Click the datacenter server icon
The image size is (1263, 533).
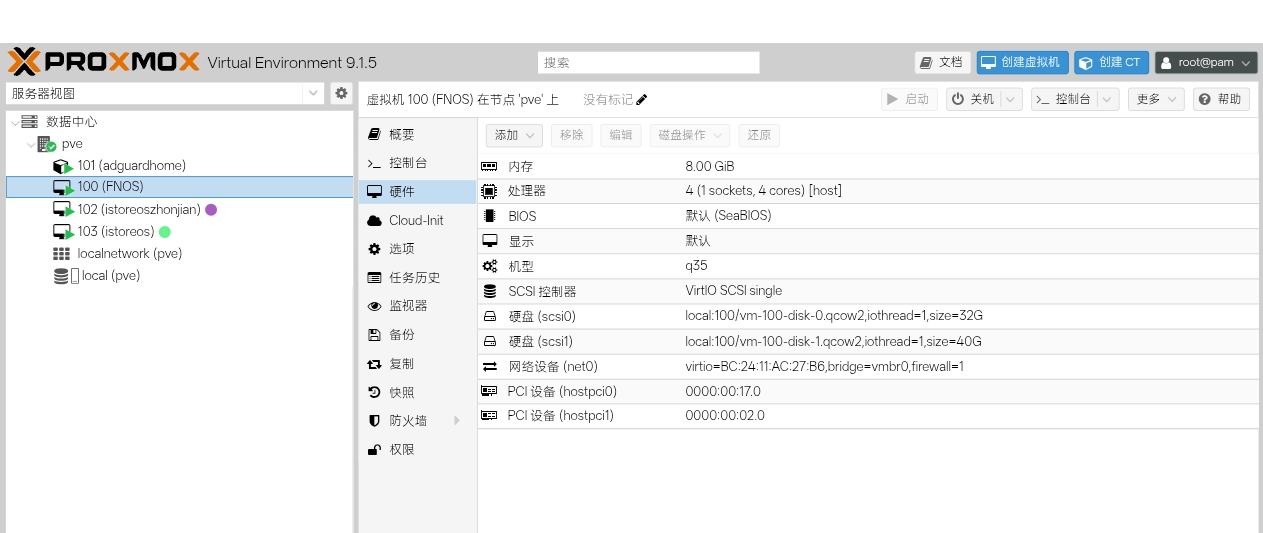click(30, 121)
